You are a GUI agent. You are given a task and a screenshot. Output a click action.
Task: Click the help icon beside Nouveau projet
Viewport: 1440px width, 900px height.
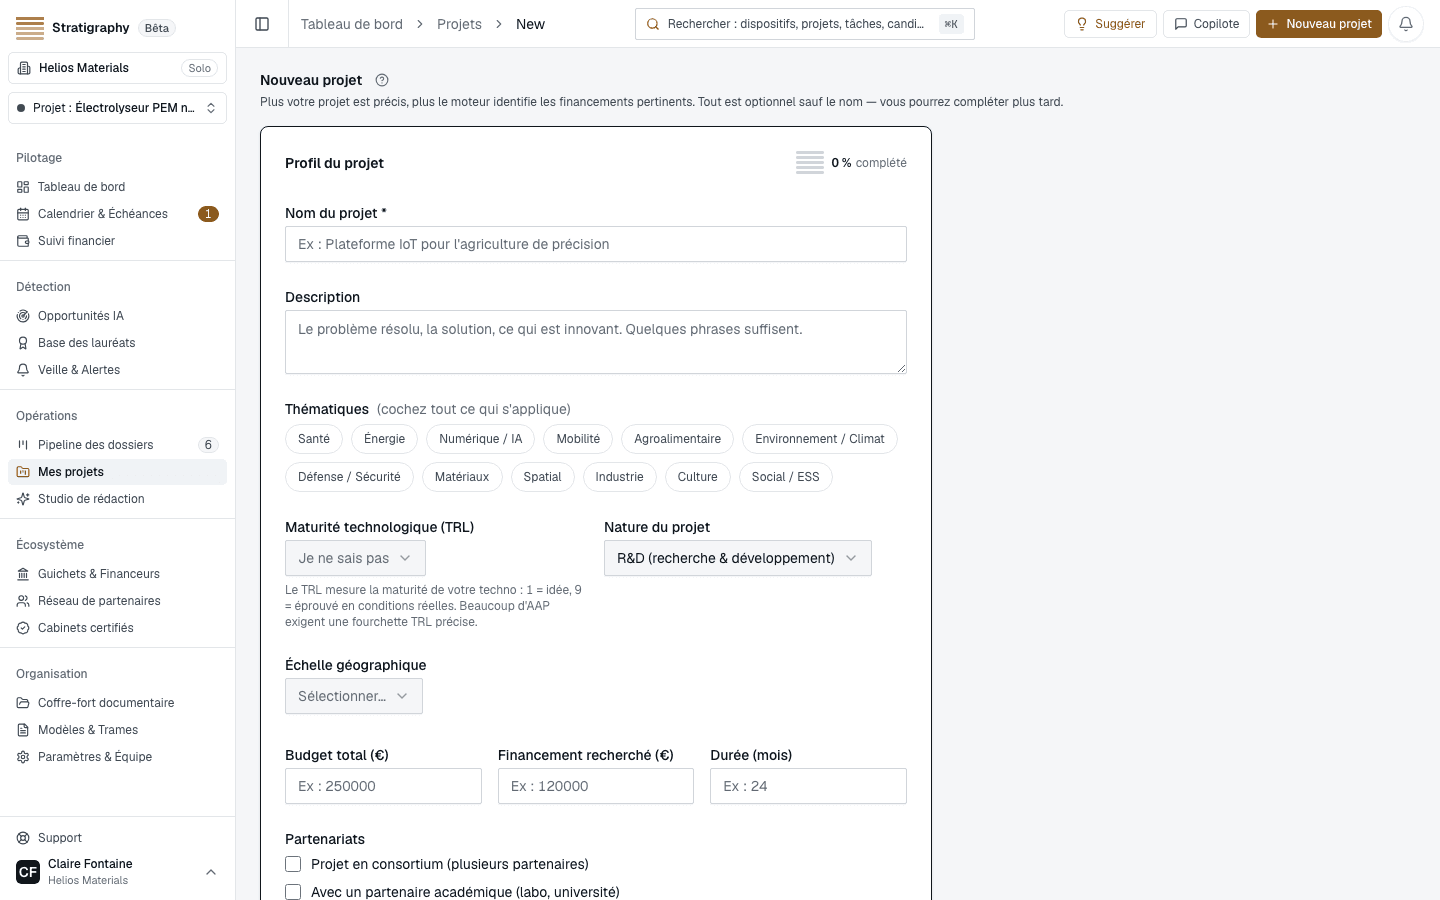382,80
